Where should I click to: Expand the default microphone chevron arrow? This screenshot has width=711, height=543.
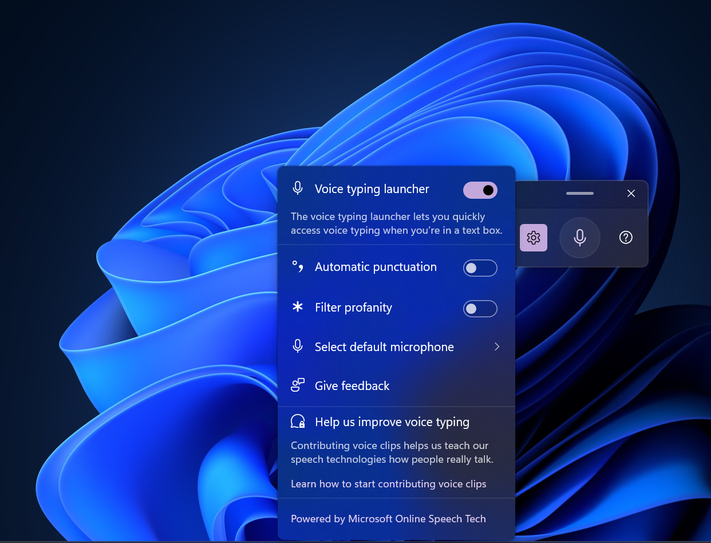(x=497, y=347)
